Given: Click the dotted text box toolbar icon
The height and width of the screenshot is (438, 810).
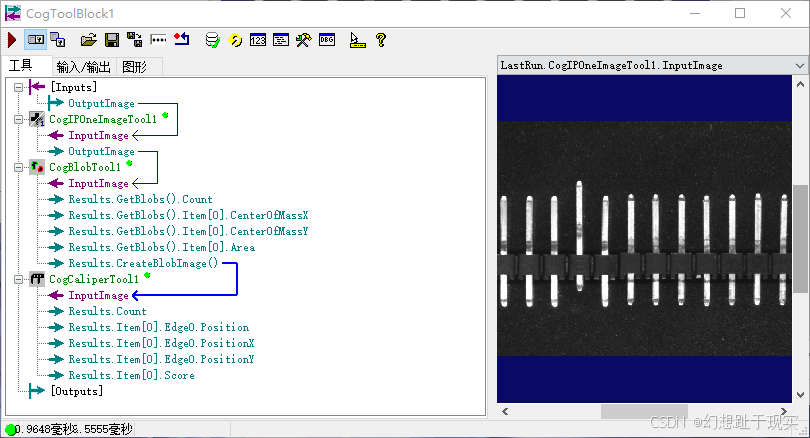Looking at the screenshot, I should click(x=158, y=40).
